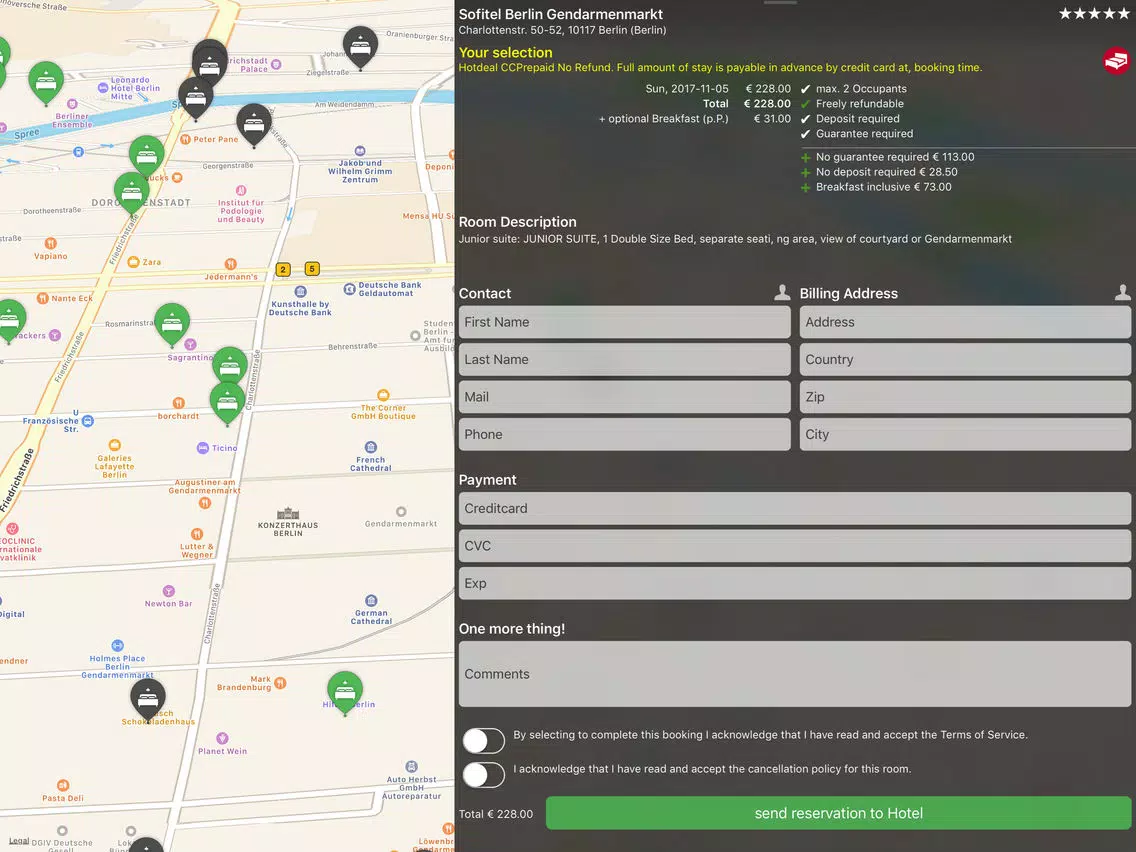Focus the CVC field
The image size is (1136, 852).
(x=795, y=546)
